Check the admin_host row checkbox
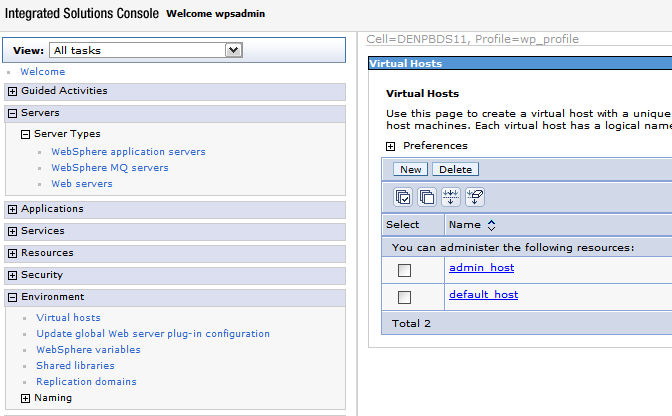 [404, 270]
